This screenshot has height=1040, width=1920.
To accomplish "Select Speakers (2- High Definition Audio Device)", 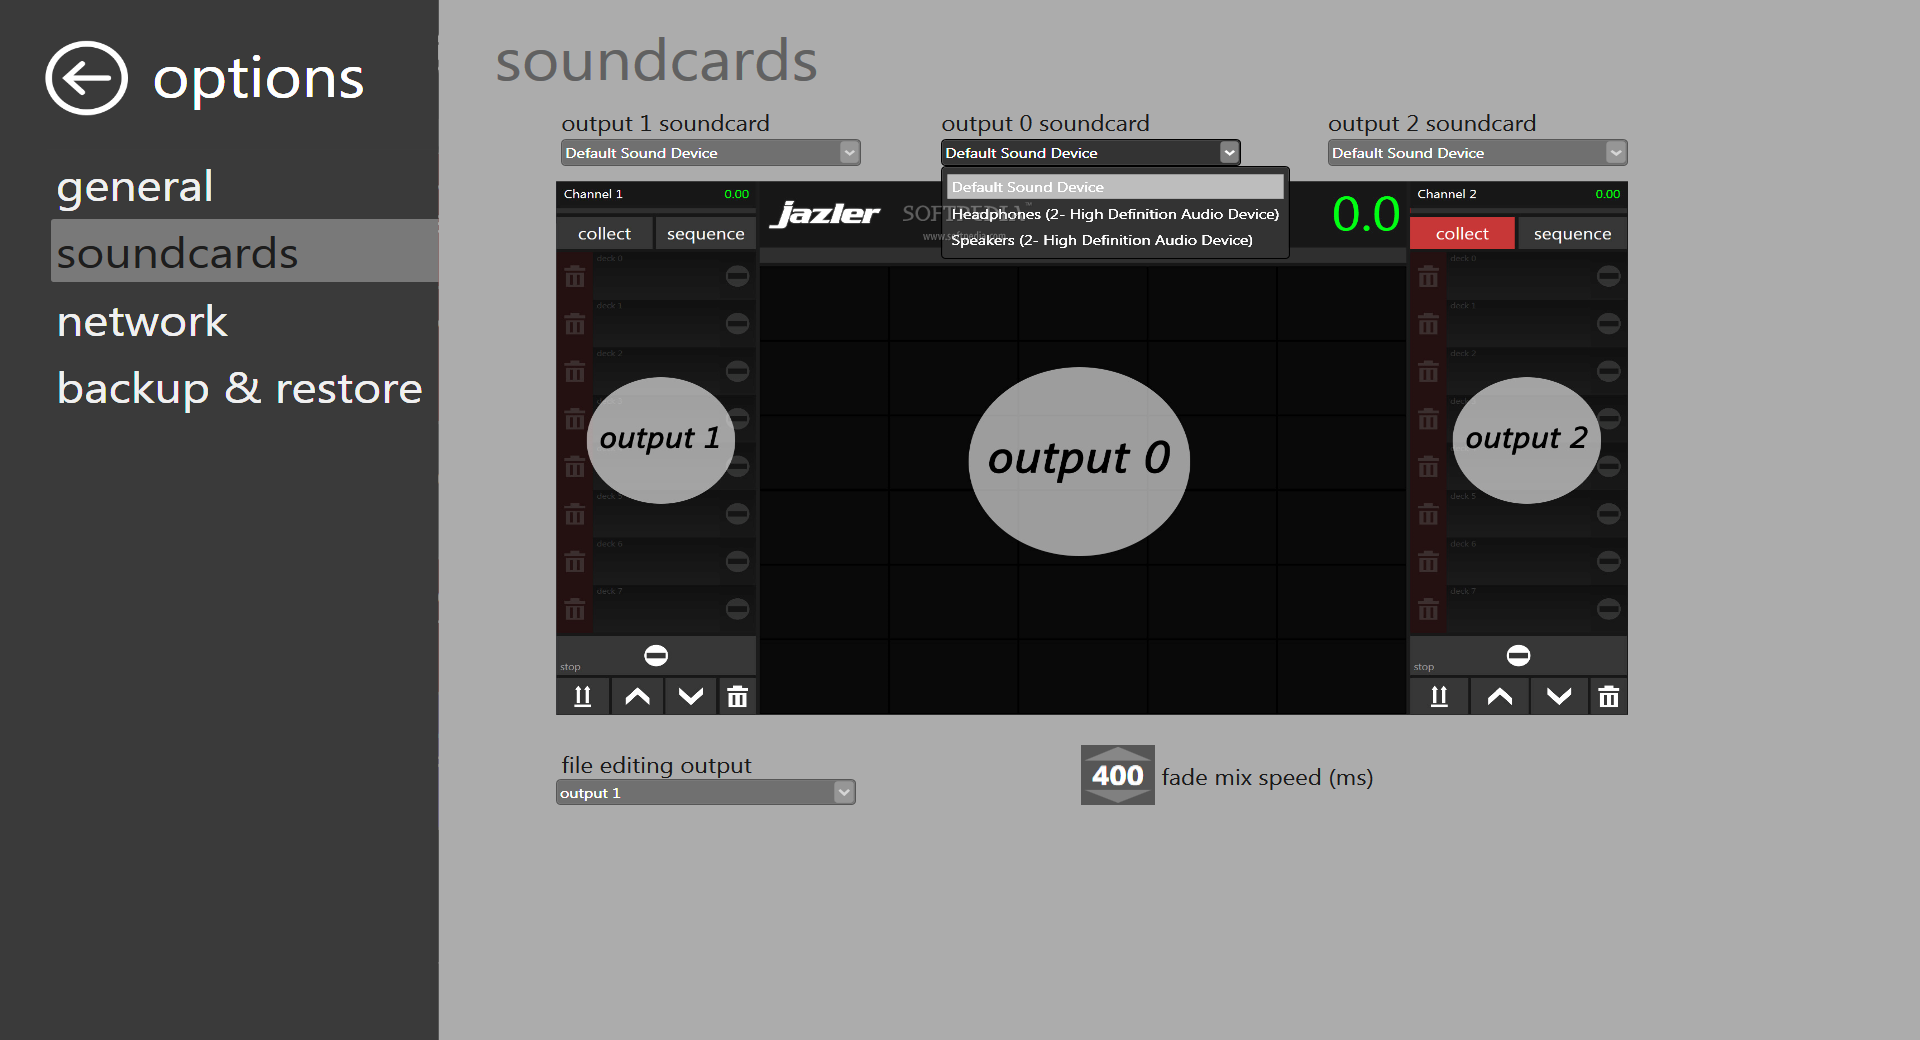I will (x=1115, y=240).
